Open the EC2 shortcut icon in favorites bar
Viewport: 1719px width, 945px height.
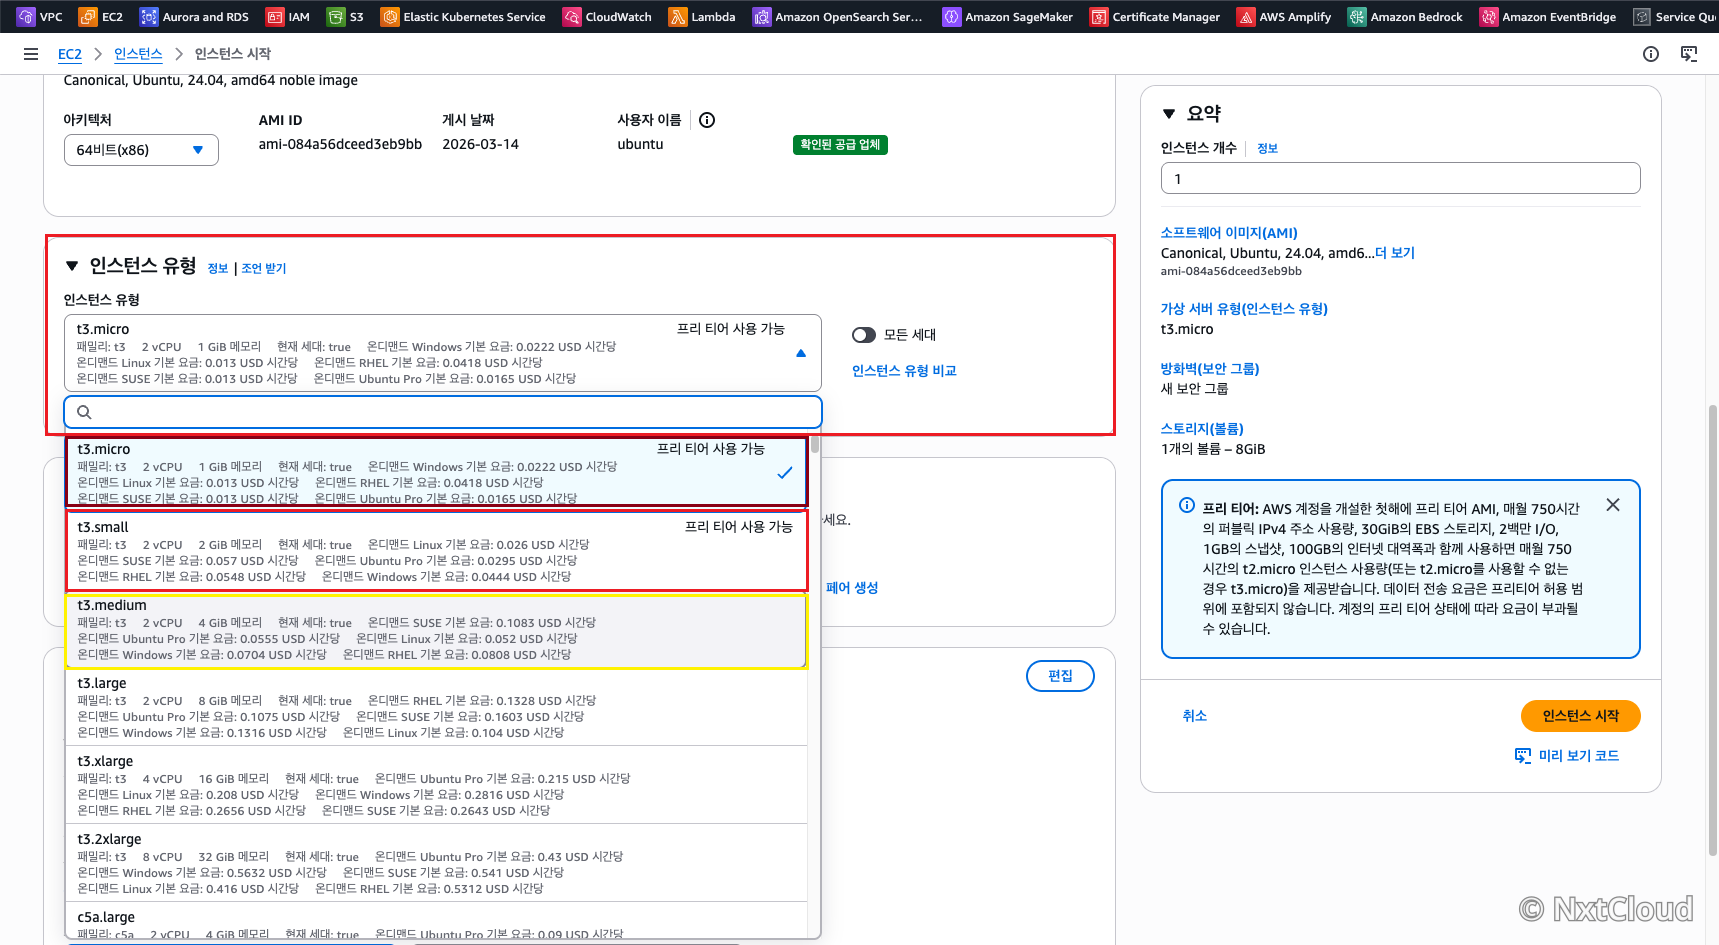point(88,17)
